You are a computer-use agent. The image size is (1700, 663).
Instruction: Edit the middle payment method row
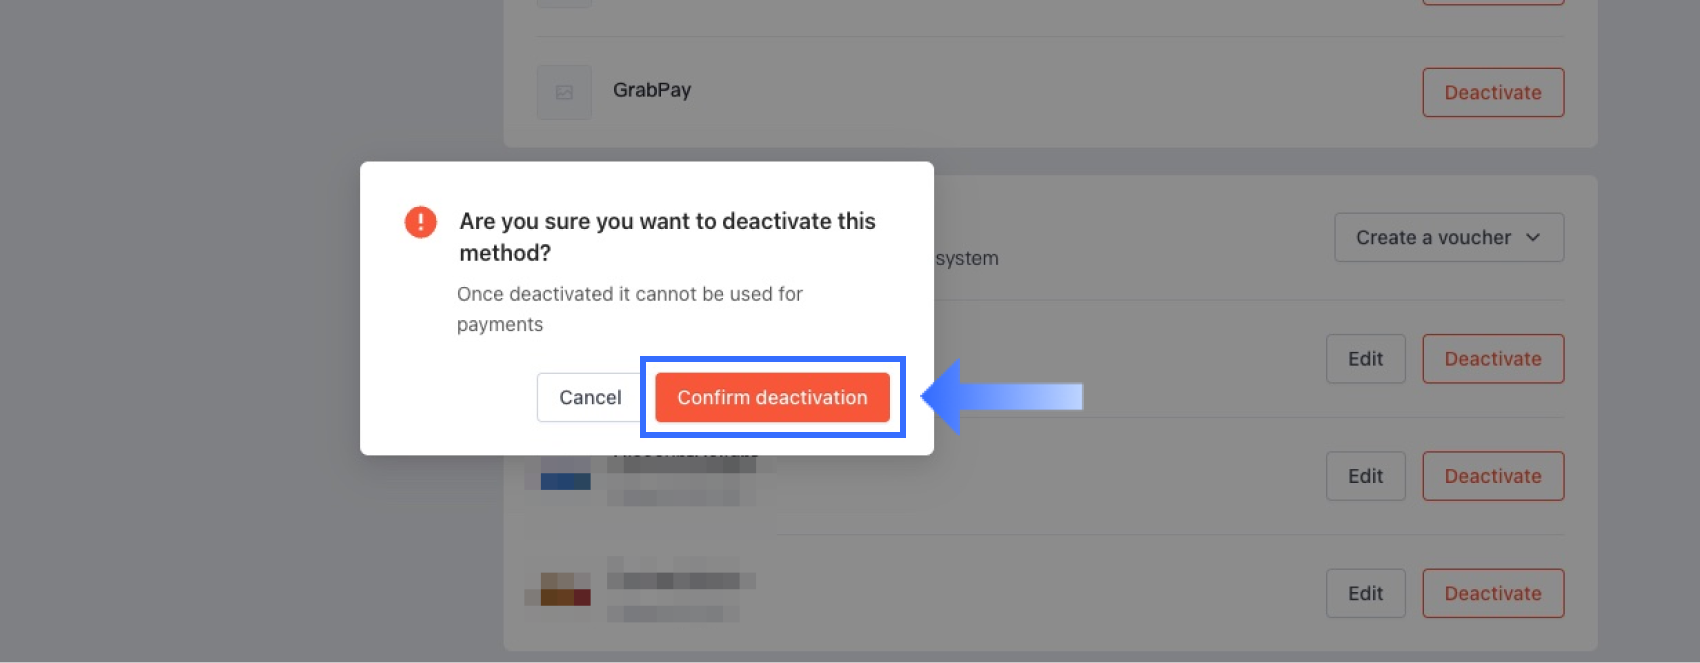(1365, 476)
